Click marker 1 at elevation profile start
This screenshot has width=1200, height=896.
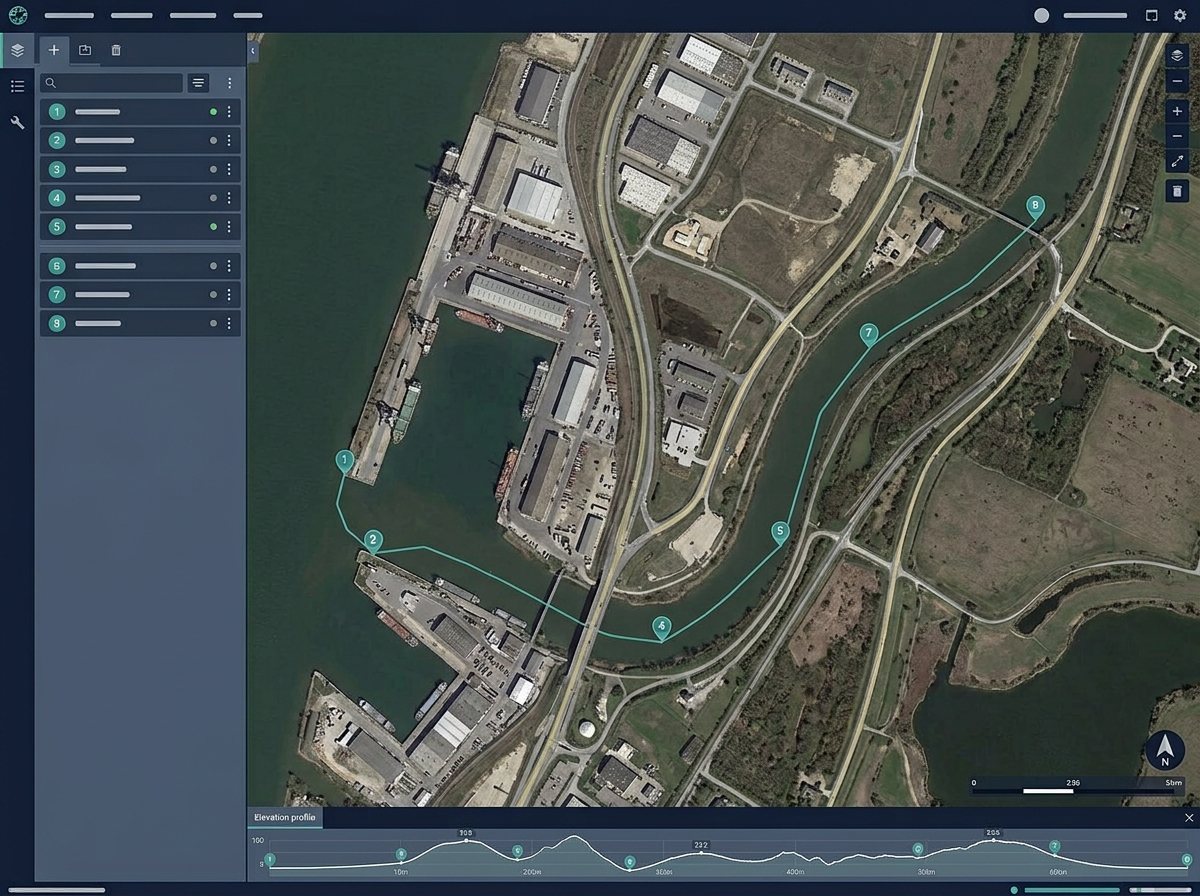pyautogui.click(x=270, y=859)
